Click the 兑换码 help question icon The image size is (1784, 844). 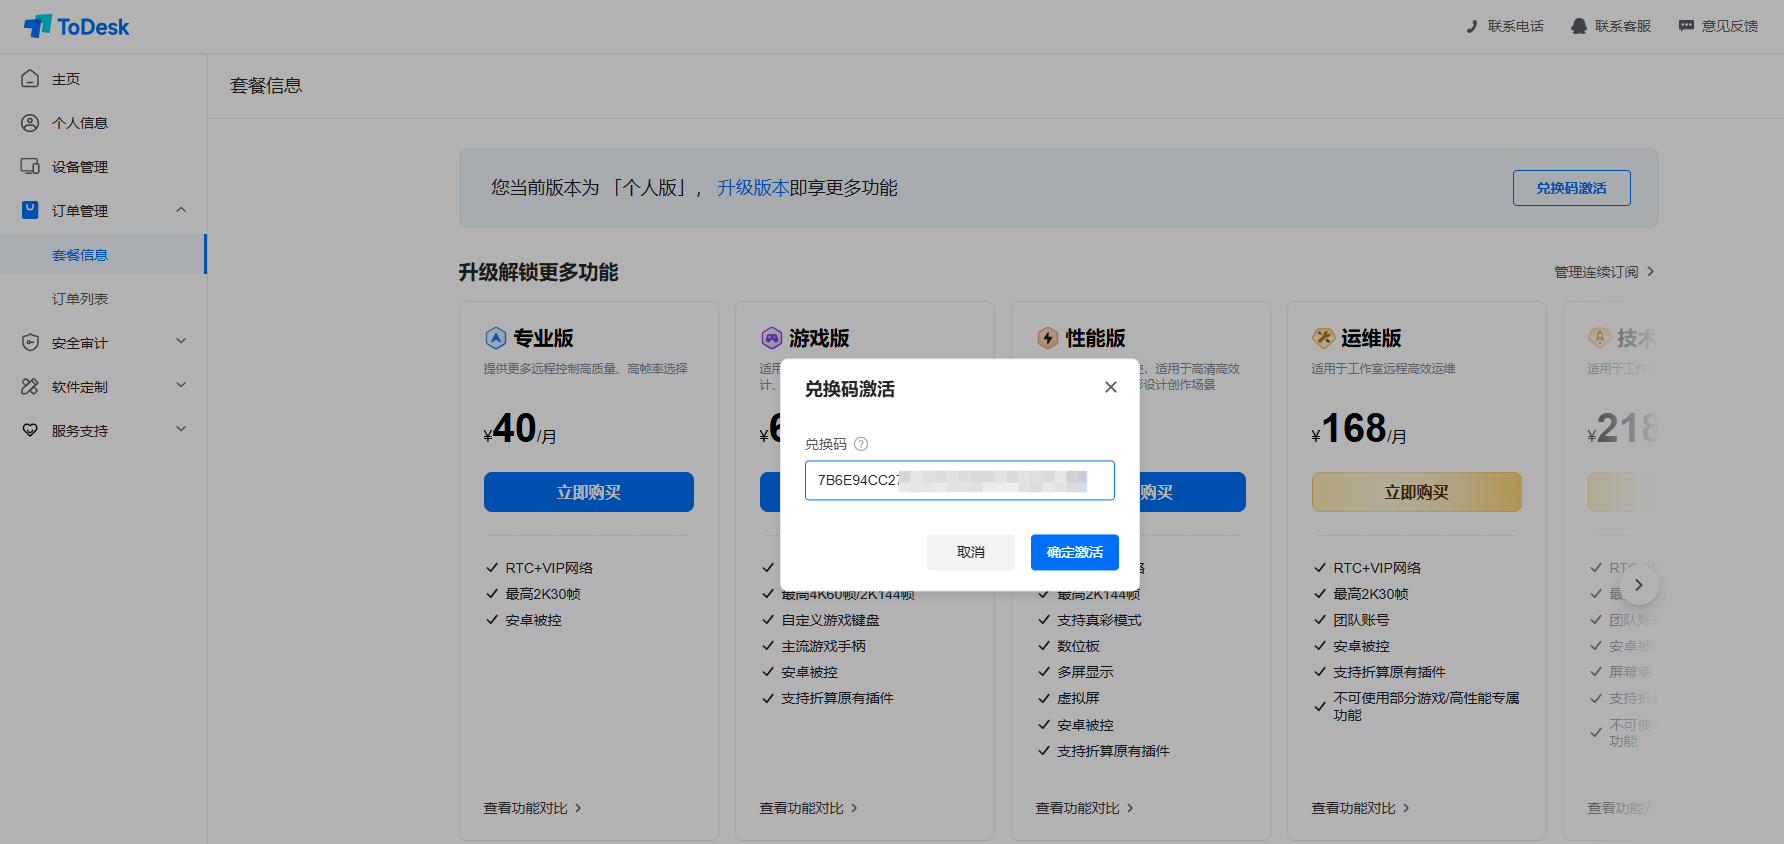click(x=861, y=444)
